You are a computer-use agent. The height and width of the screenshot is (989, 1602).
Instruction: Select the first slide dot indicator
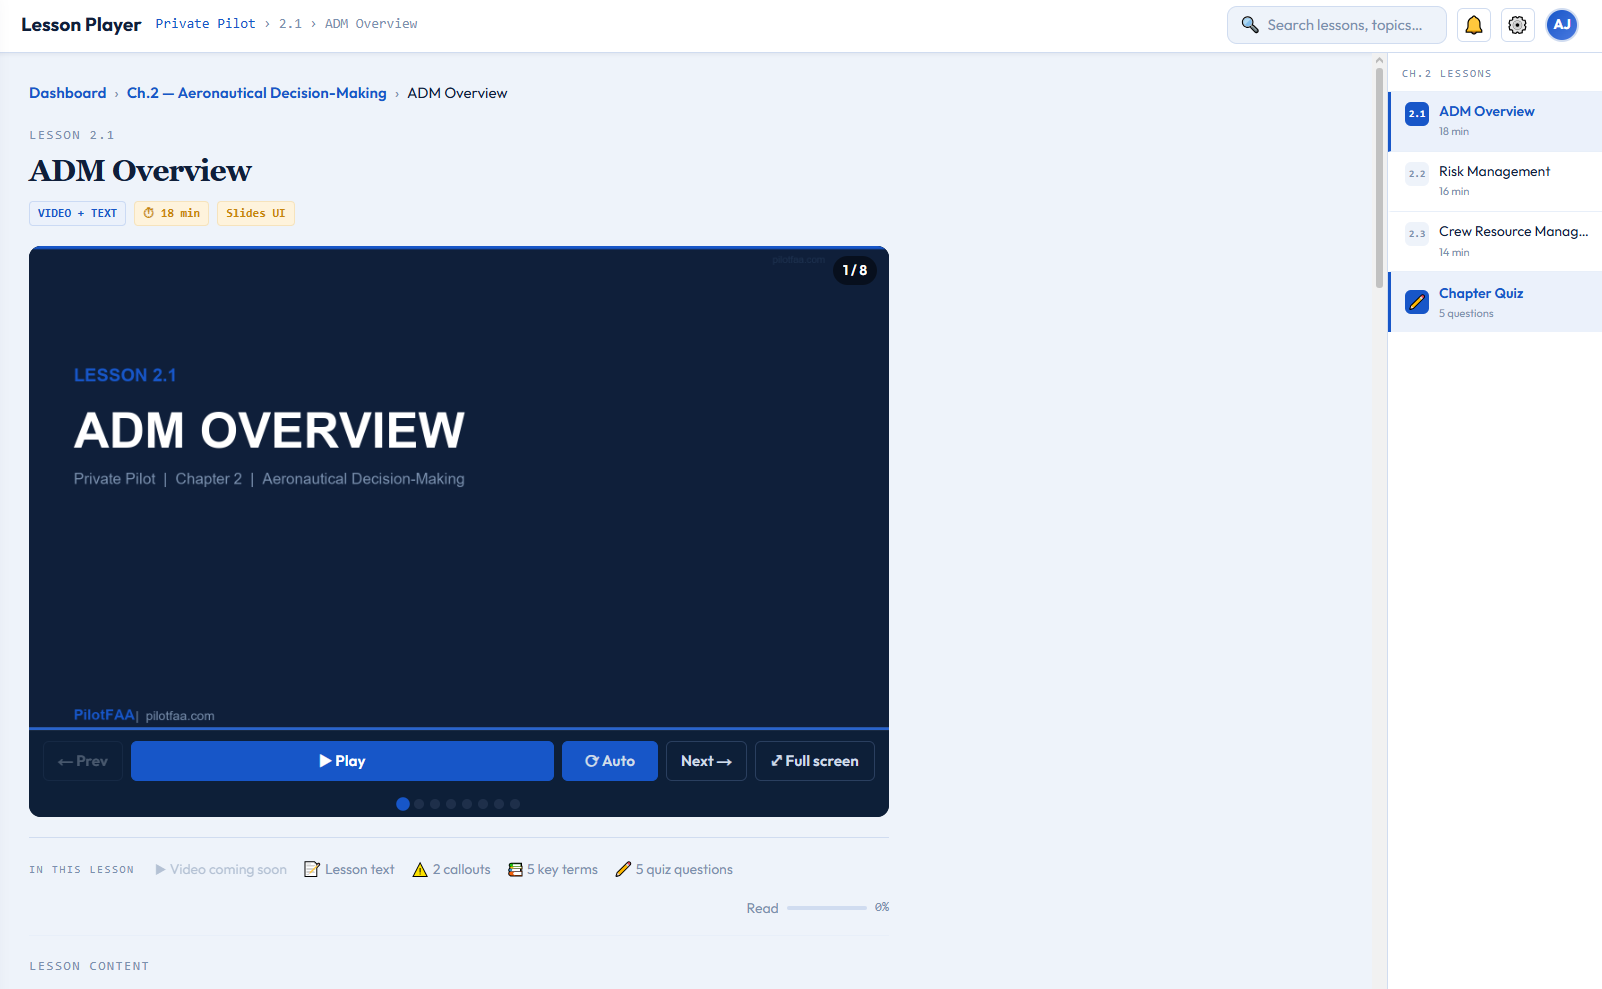coord(403,803)
